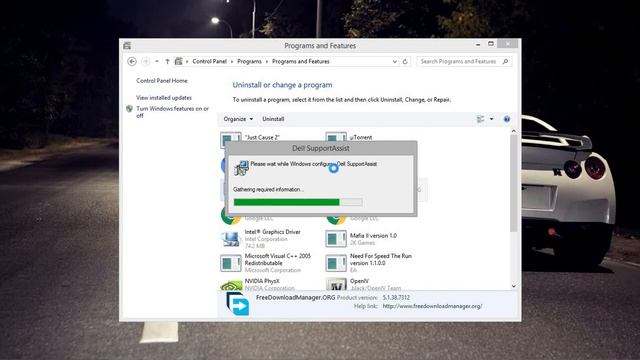Minimize the Programs and Features window
640x360 pixels.
(x=478, y=44)
